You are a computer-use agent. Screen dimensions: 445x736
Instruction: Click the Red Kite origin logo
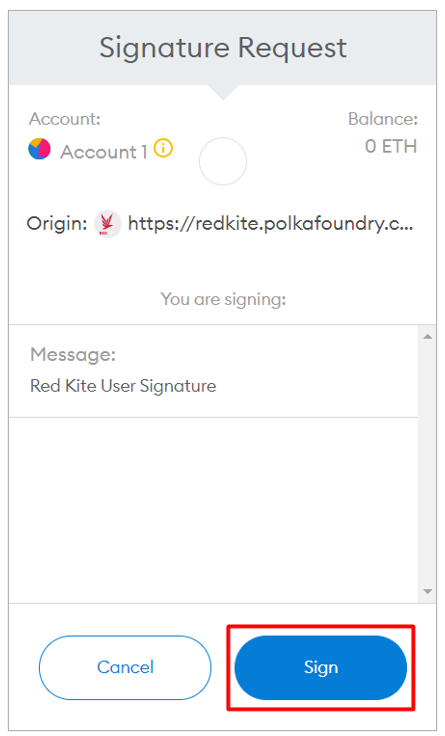[107, 223]
